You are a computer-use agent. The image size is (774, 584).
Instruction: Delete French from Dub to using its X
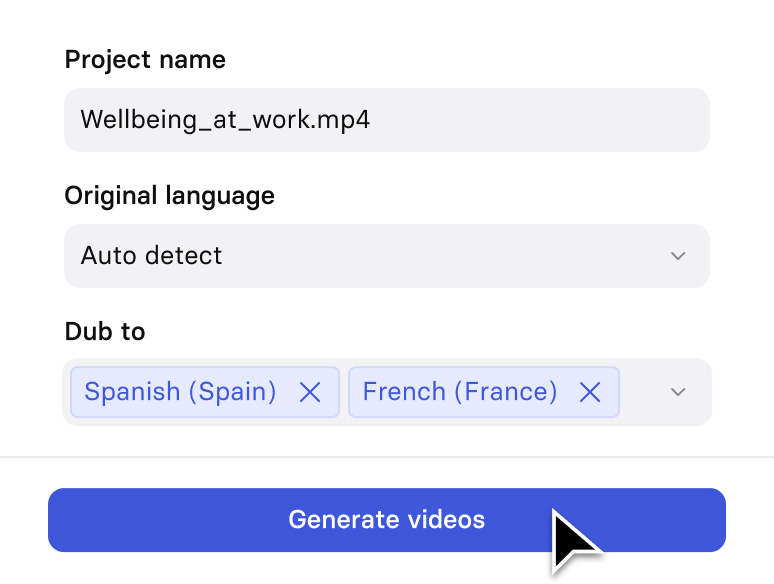pyautogui.click(x=590, y=392)
